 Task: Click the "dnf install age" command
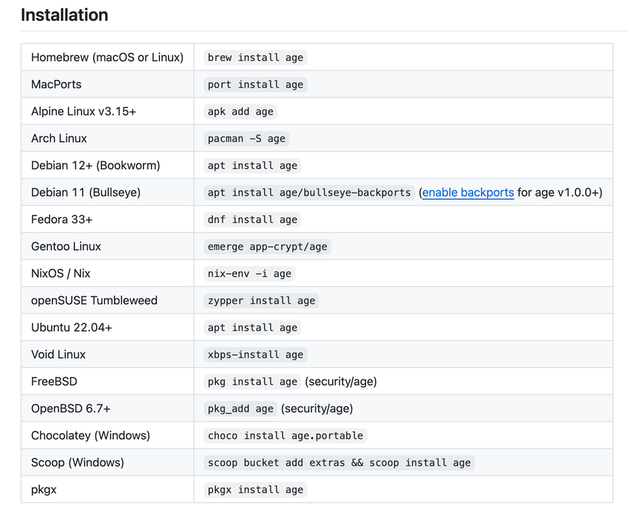coord(252,219)
